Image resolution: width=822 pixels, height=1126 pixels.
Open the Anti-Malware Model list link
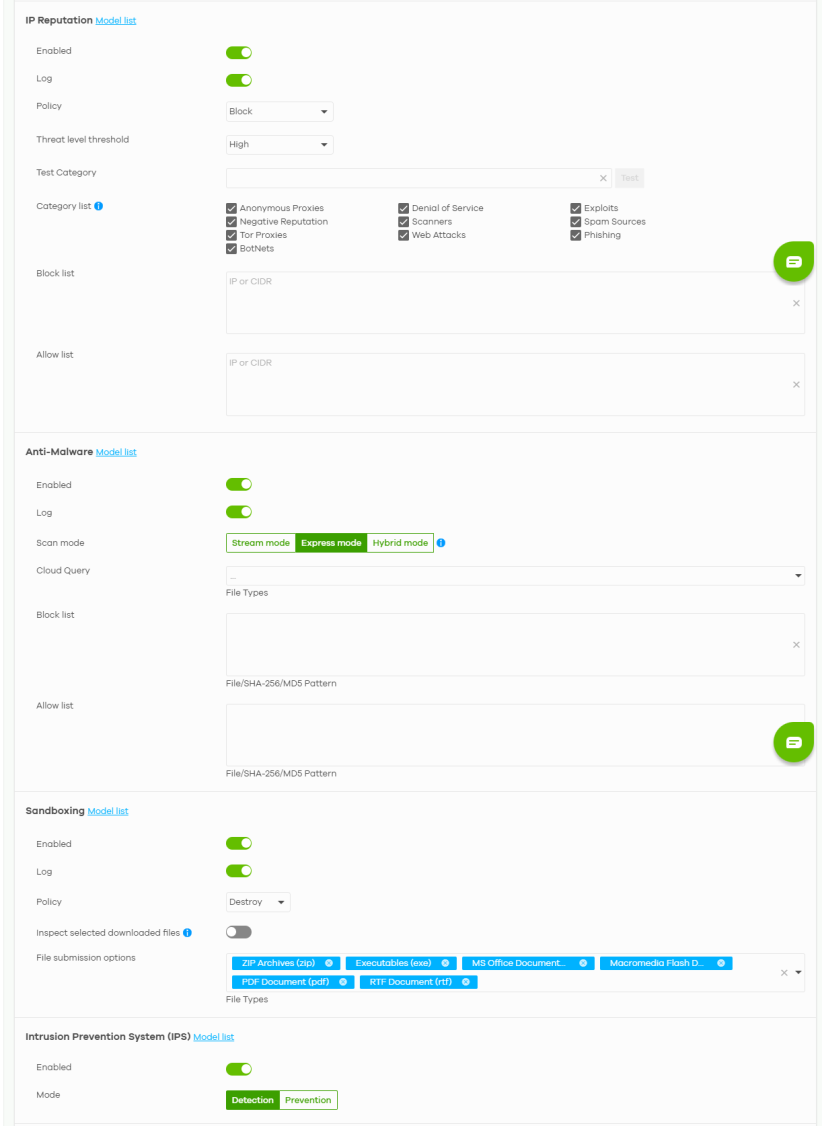coord(116,453)
